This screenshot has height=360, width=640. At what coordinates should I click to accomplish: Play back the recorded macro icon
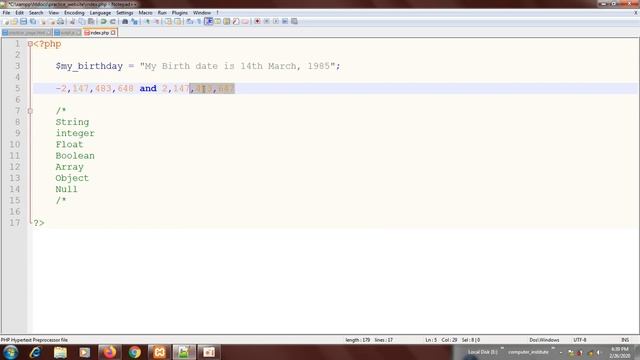(276, 21)
